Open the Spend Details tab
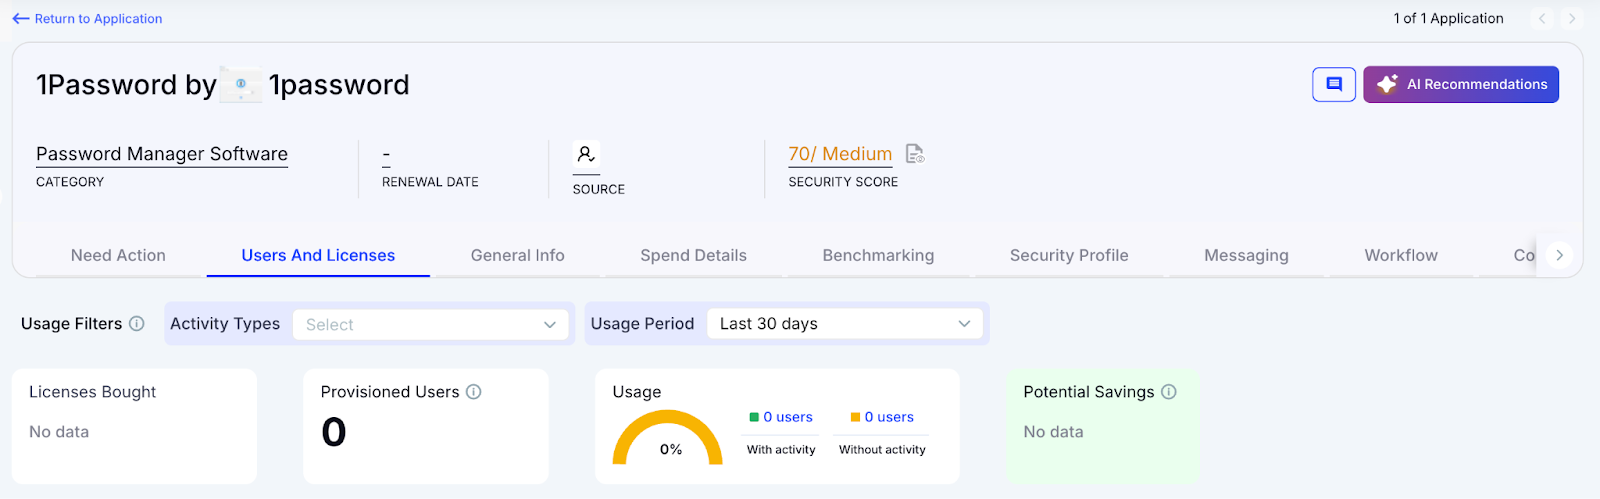 point(693,256)
